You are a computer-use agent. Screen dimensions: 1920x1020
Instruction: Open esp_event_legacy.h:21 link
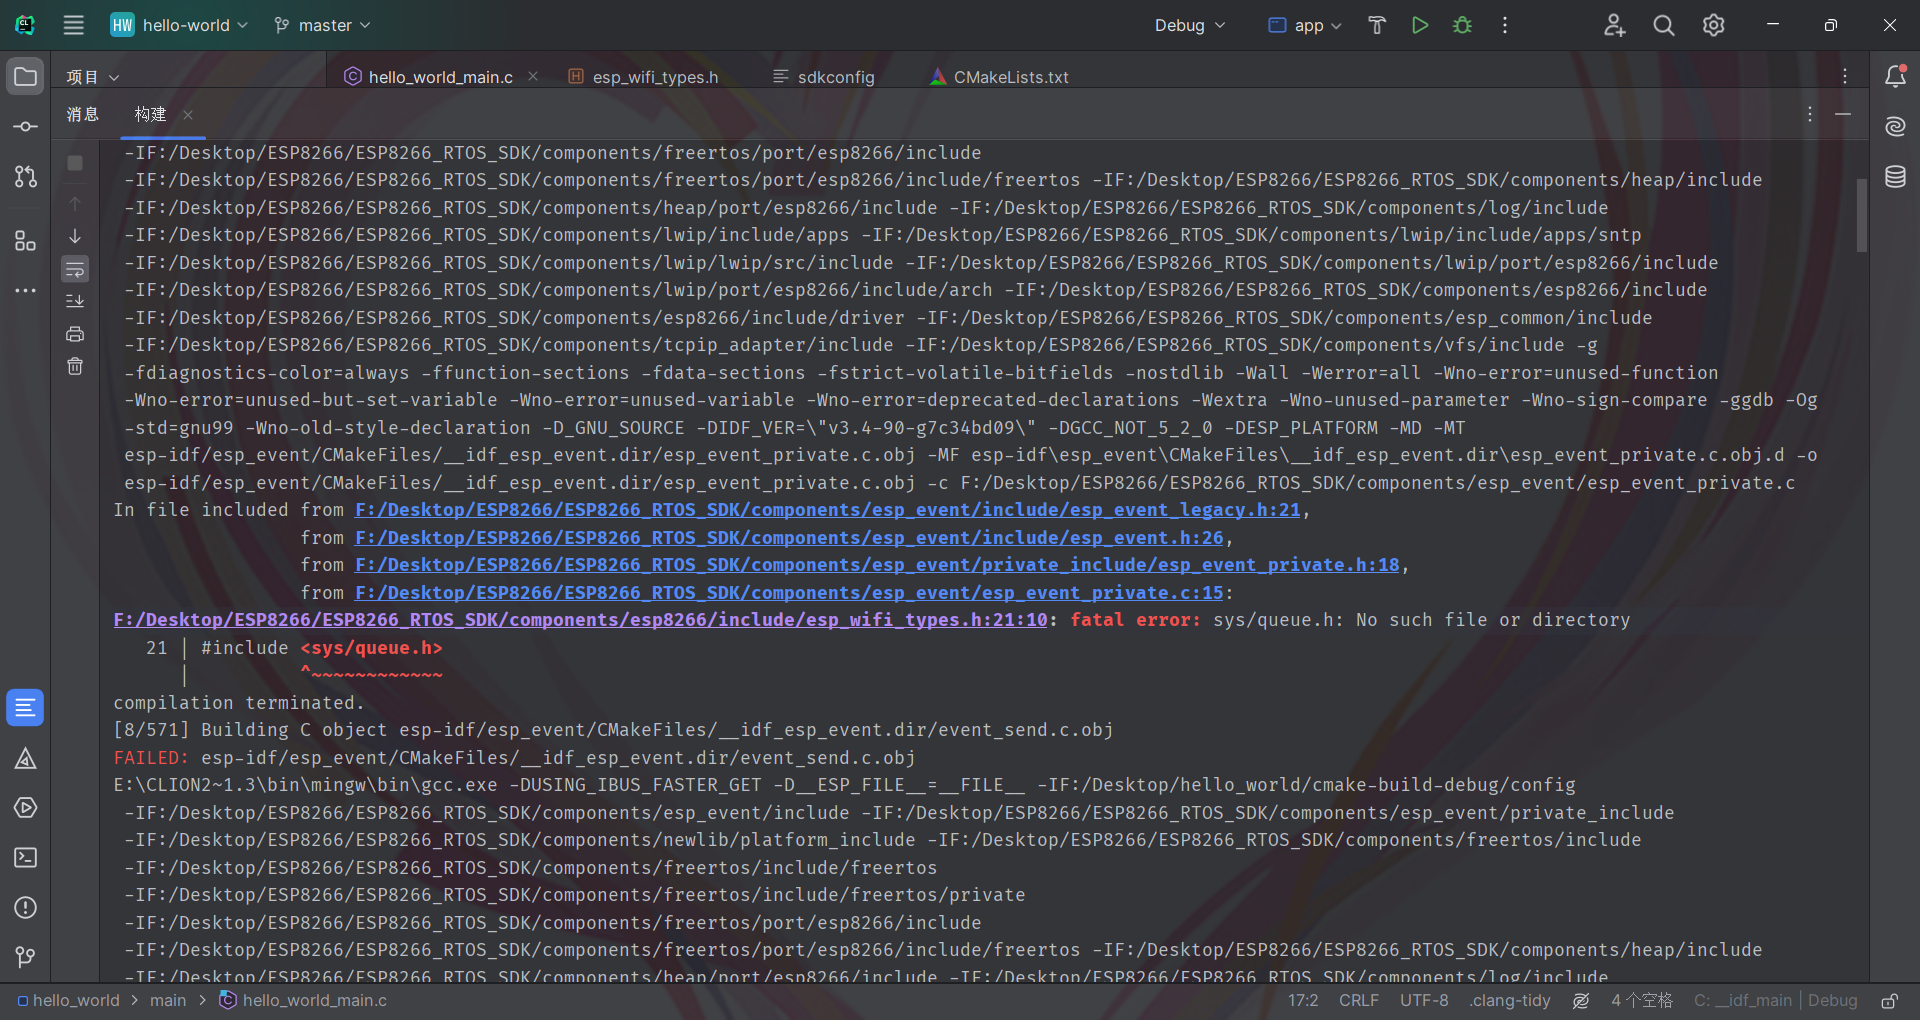pos(828,510)
